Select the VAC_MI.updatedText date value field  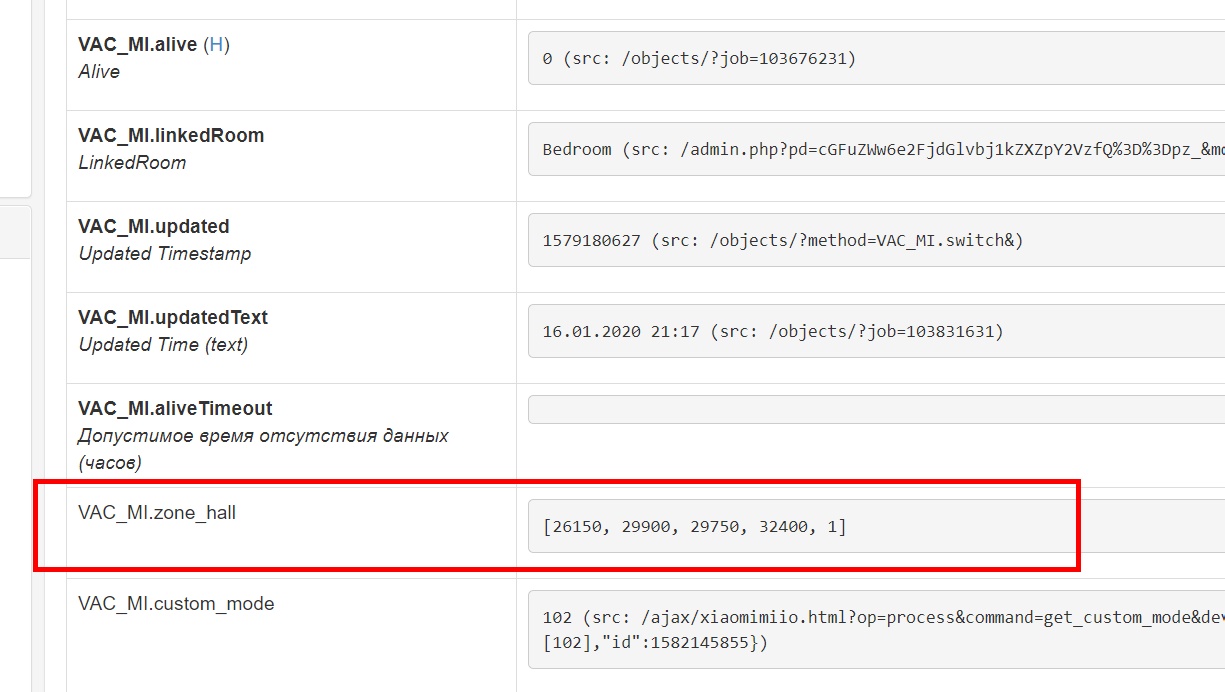coord(875,332)
